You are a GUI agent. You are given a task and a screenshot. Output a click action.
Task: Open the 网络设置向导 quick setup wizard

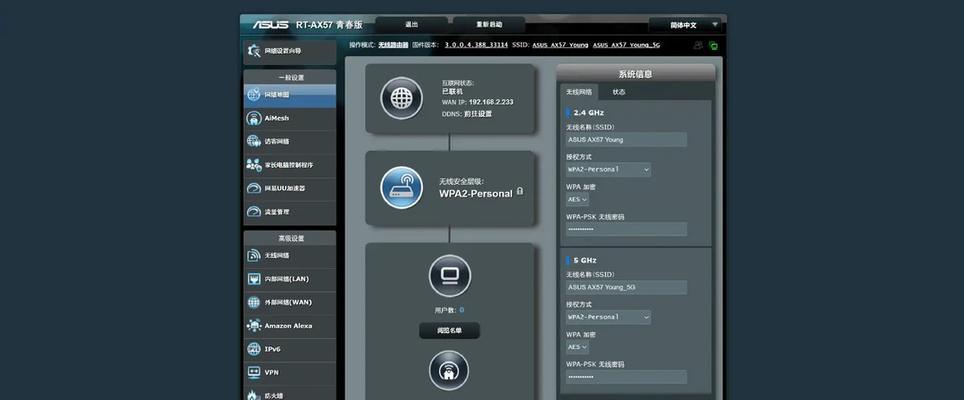pos(290,52)
